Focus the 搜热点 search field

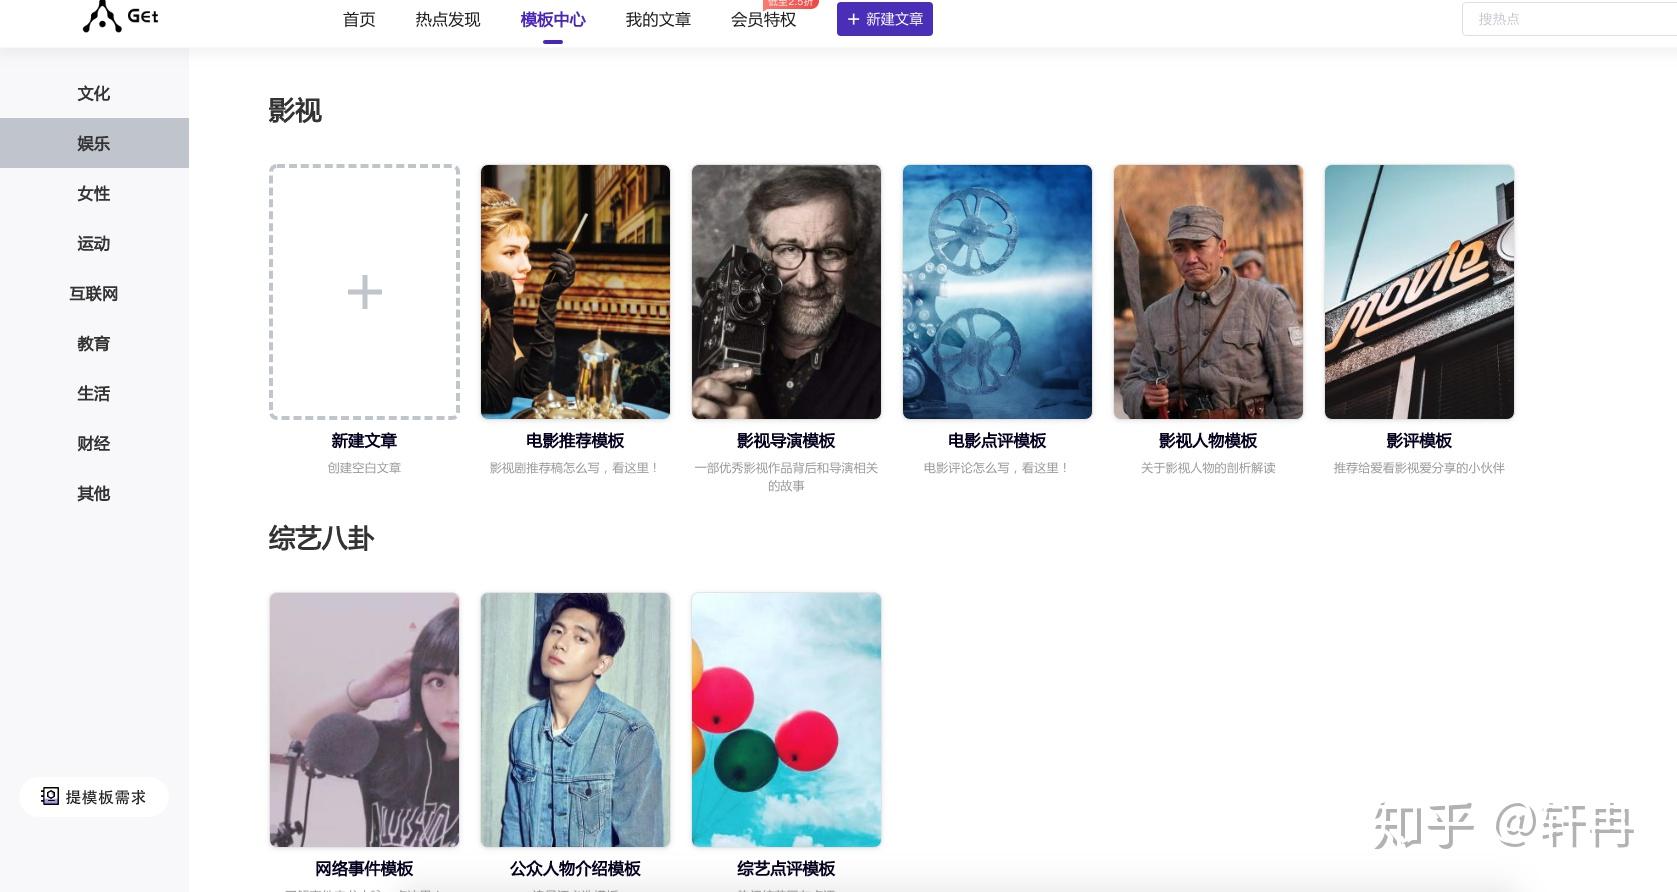coord(1569,19)
